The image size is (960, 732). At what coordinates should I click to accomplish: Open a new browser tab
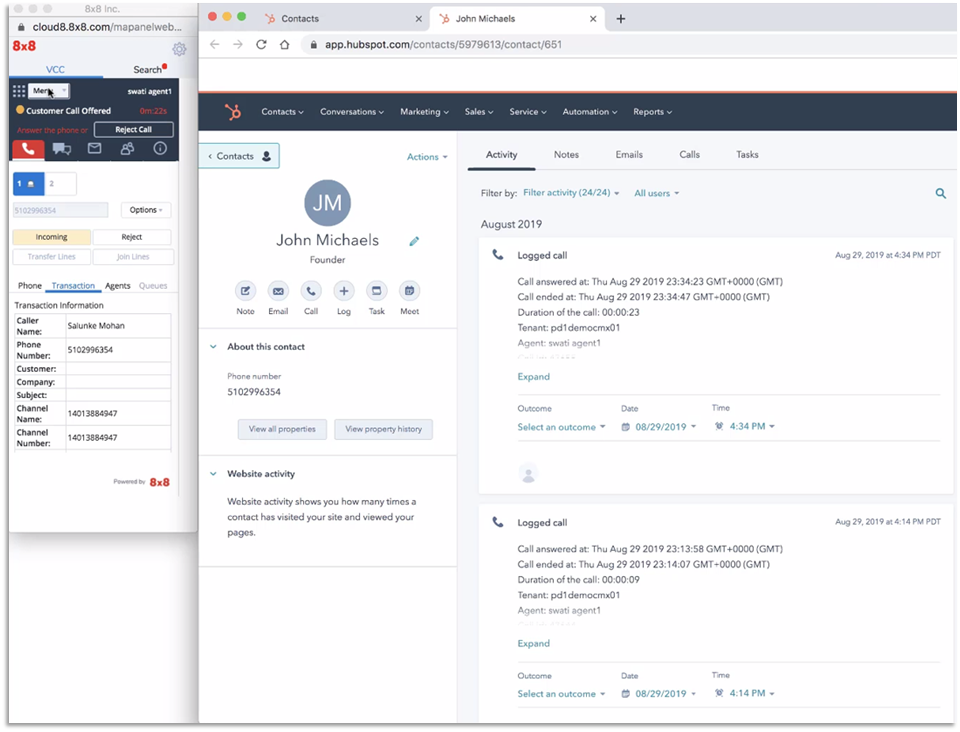(x=621, y=19)
